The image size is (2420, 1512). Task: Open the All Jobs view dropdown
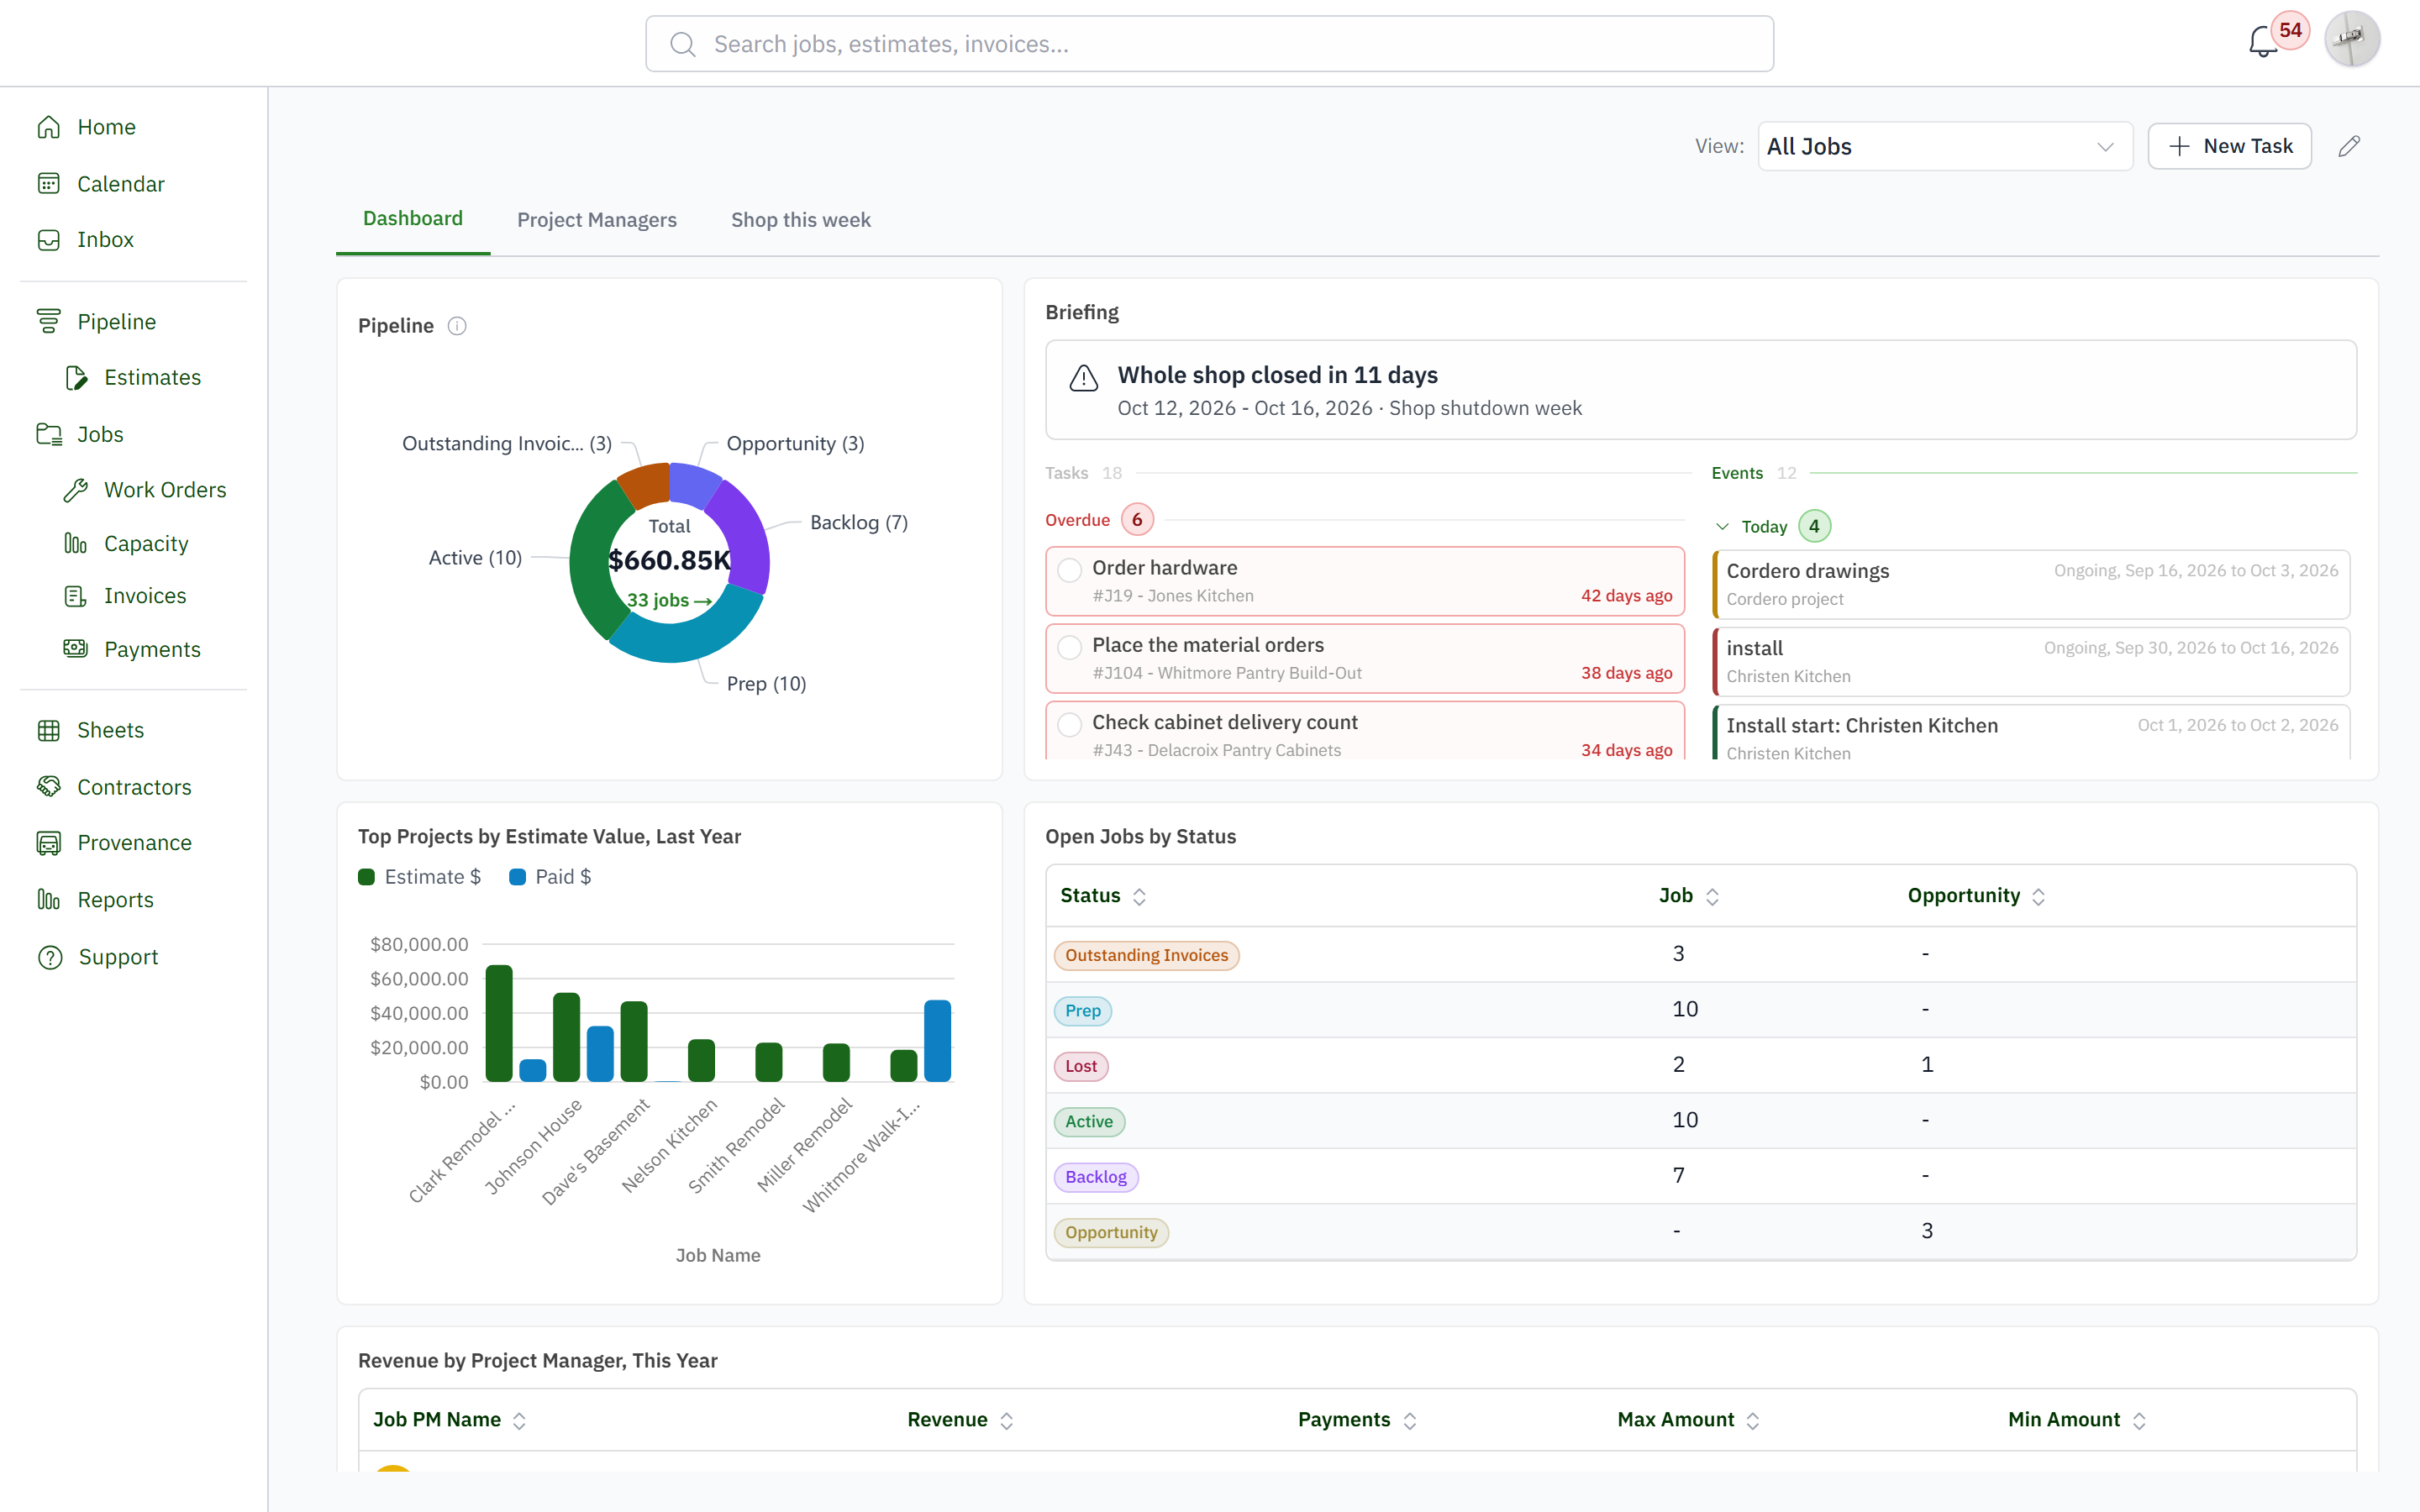pyautogui.click(x=1945, y=146)
